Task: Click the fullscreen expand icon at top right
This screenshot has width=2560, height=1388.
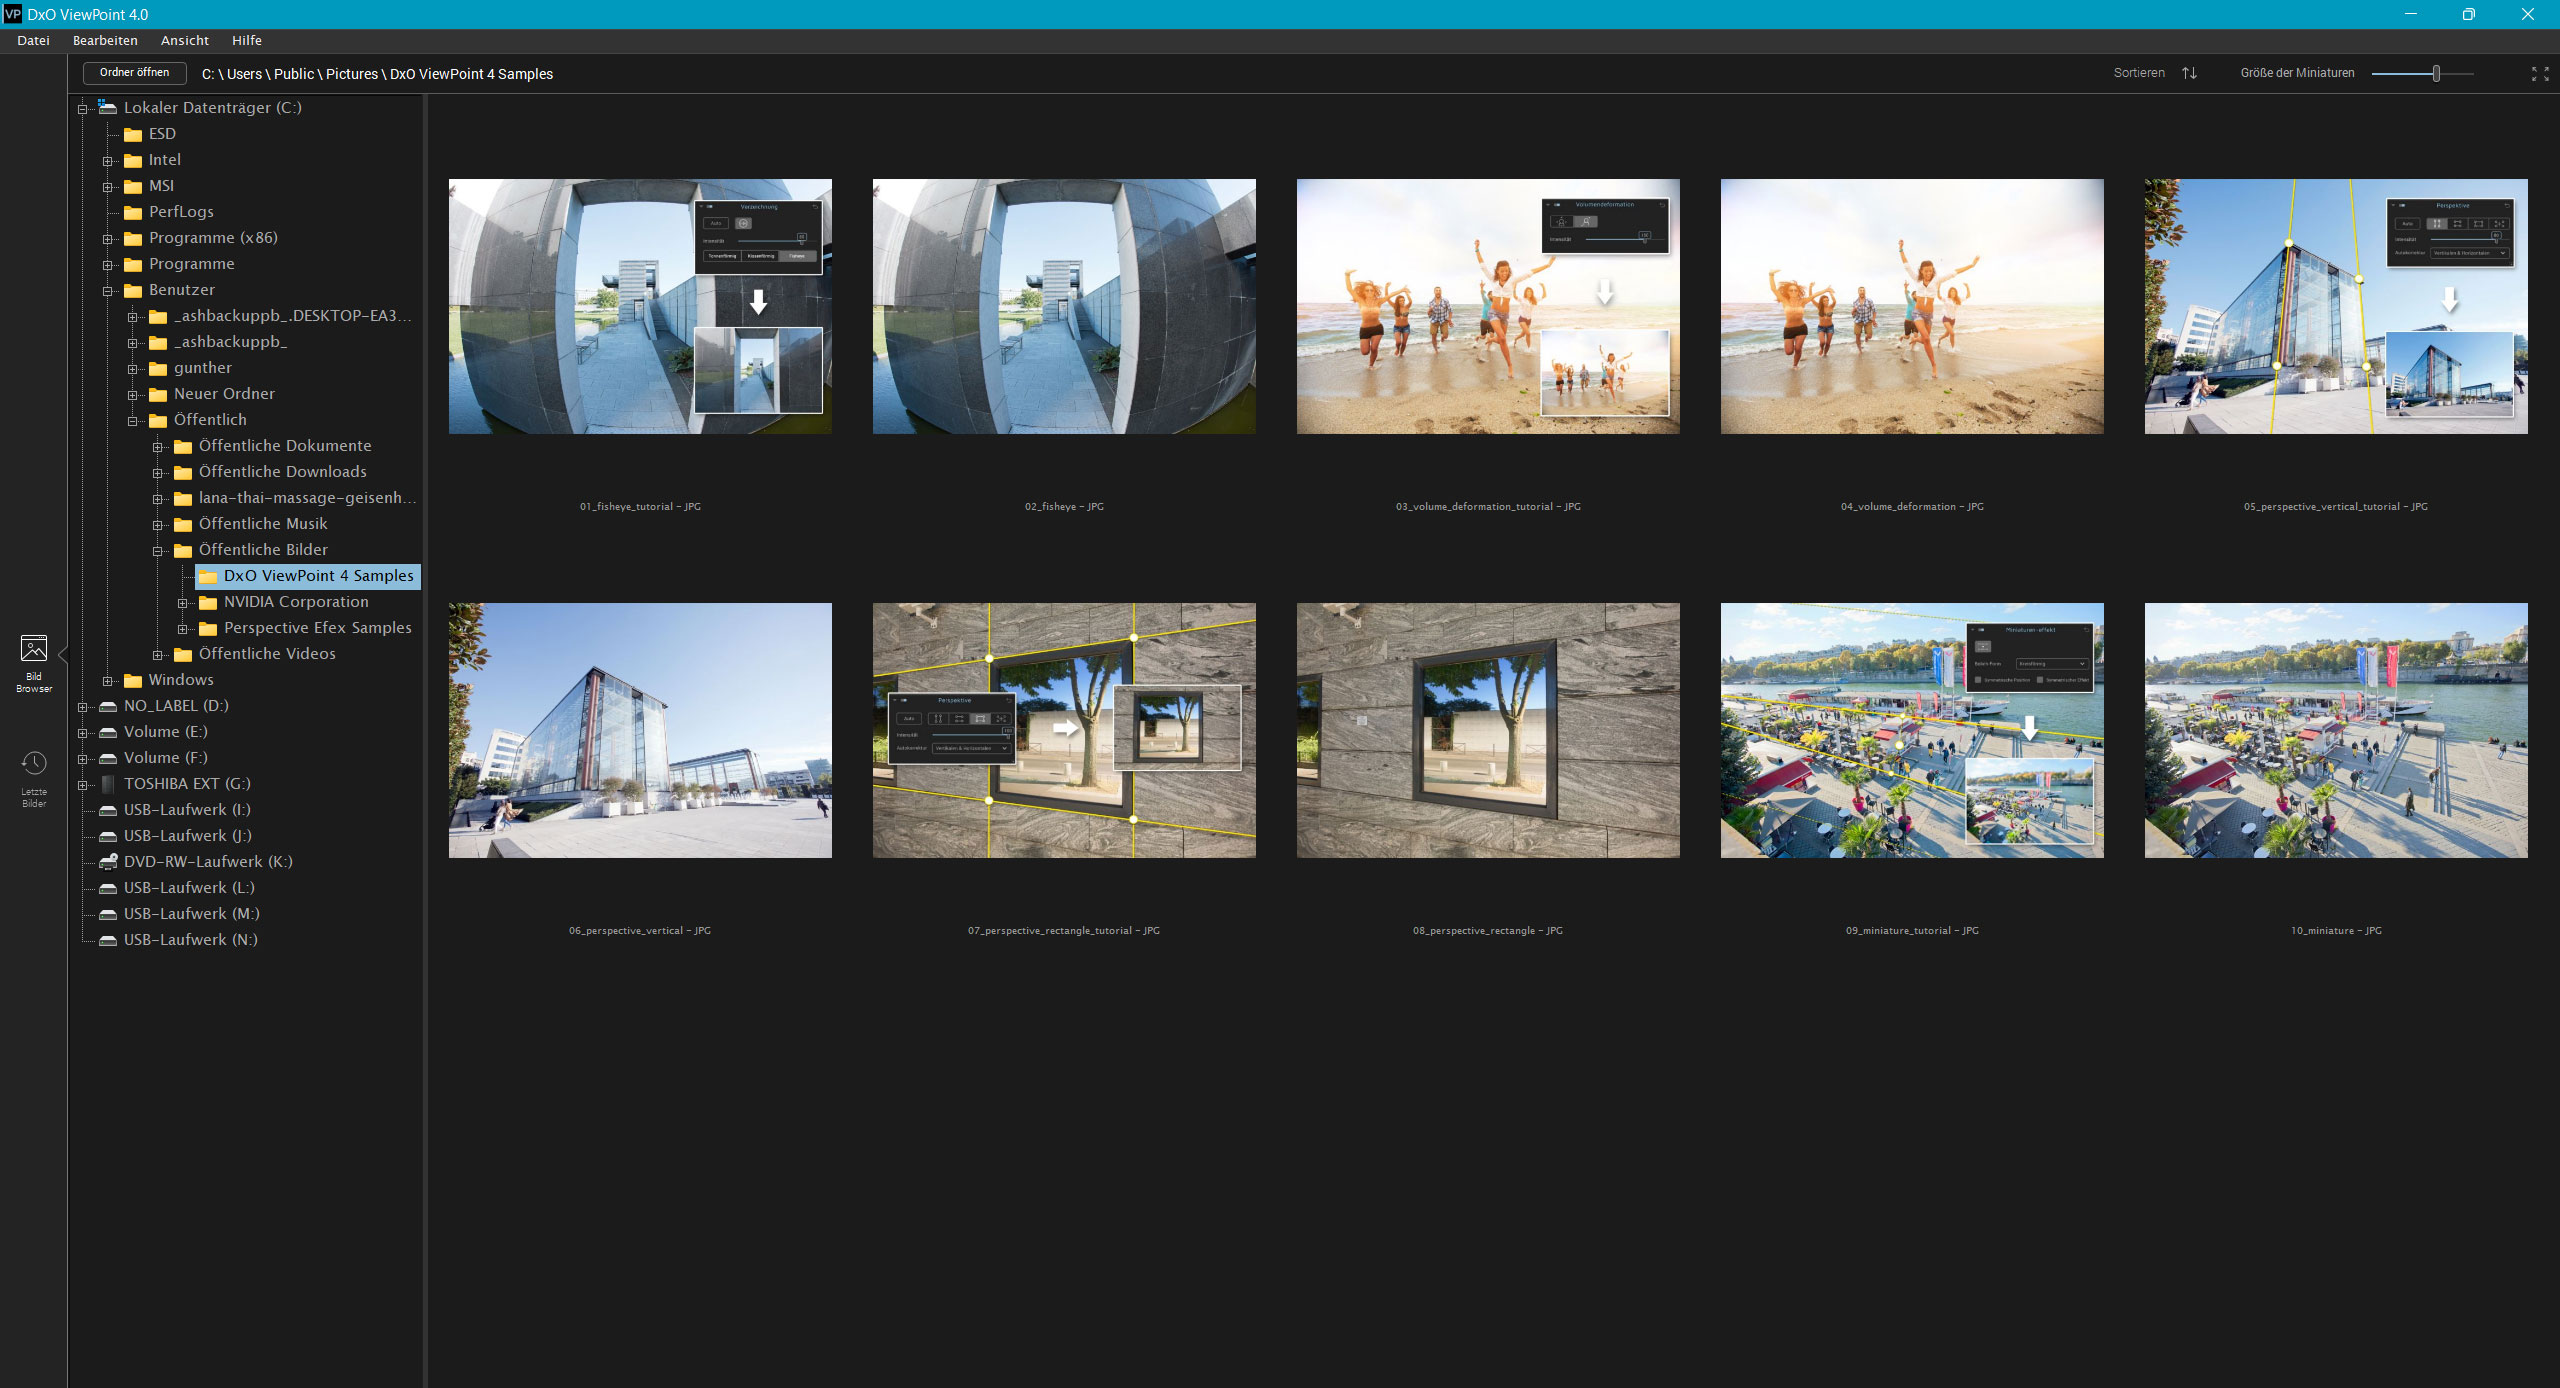Action: point(2539,74)
